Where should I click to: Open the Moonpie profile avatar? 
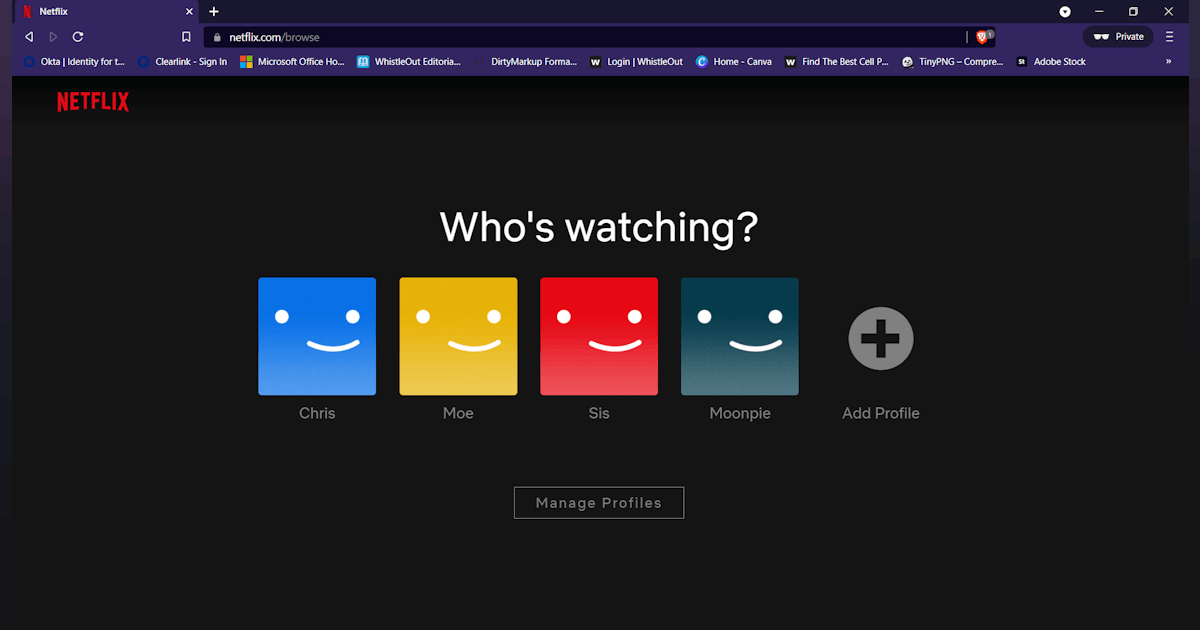[x=740, y=336]
